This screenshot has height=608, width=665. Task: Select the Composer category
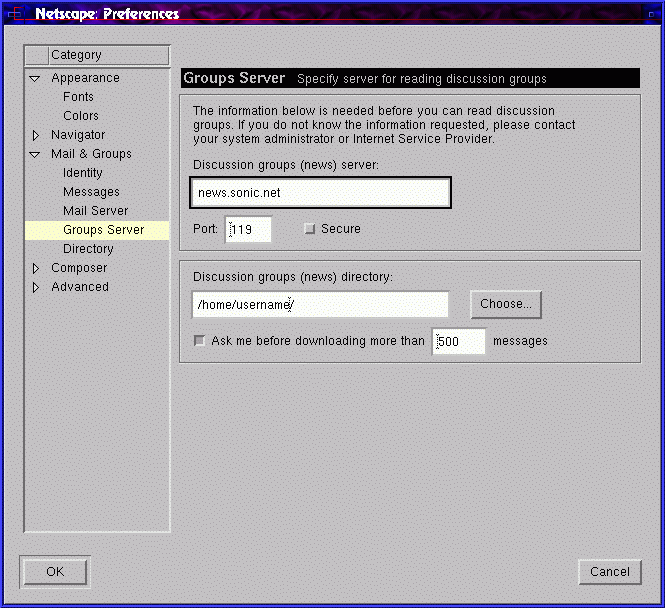pos(79,268)
